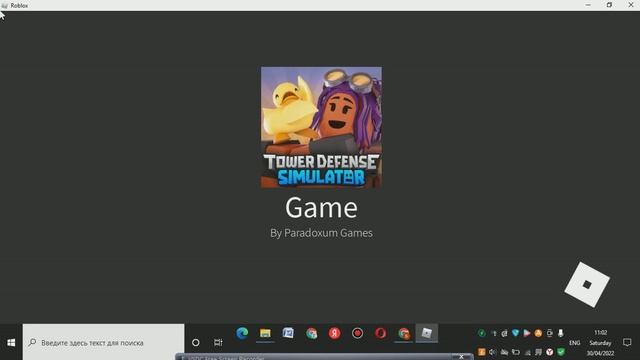The height and width of the screenshot is (360, 640).
Task: Open the volume speaker tray icon
Action: coord(493,352)
